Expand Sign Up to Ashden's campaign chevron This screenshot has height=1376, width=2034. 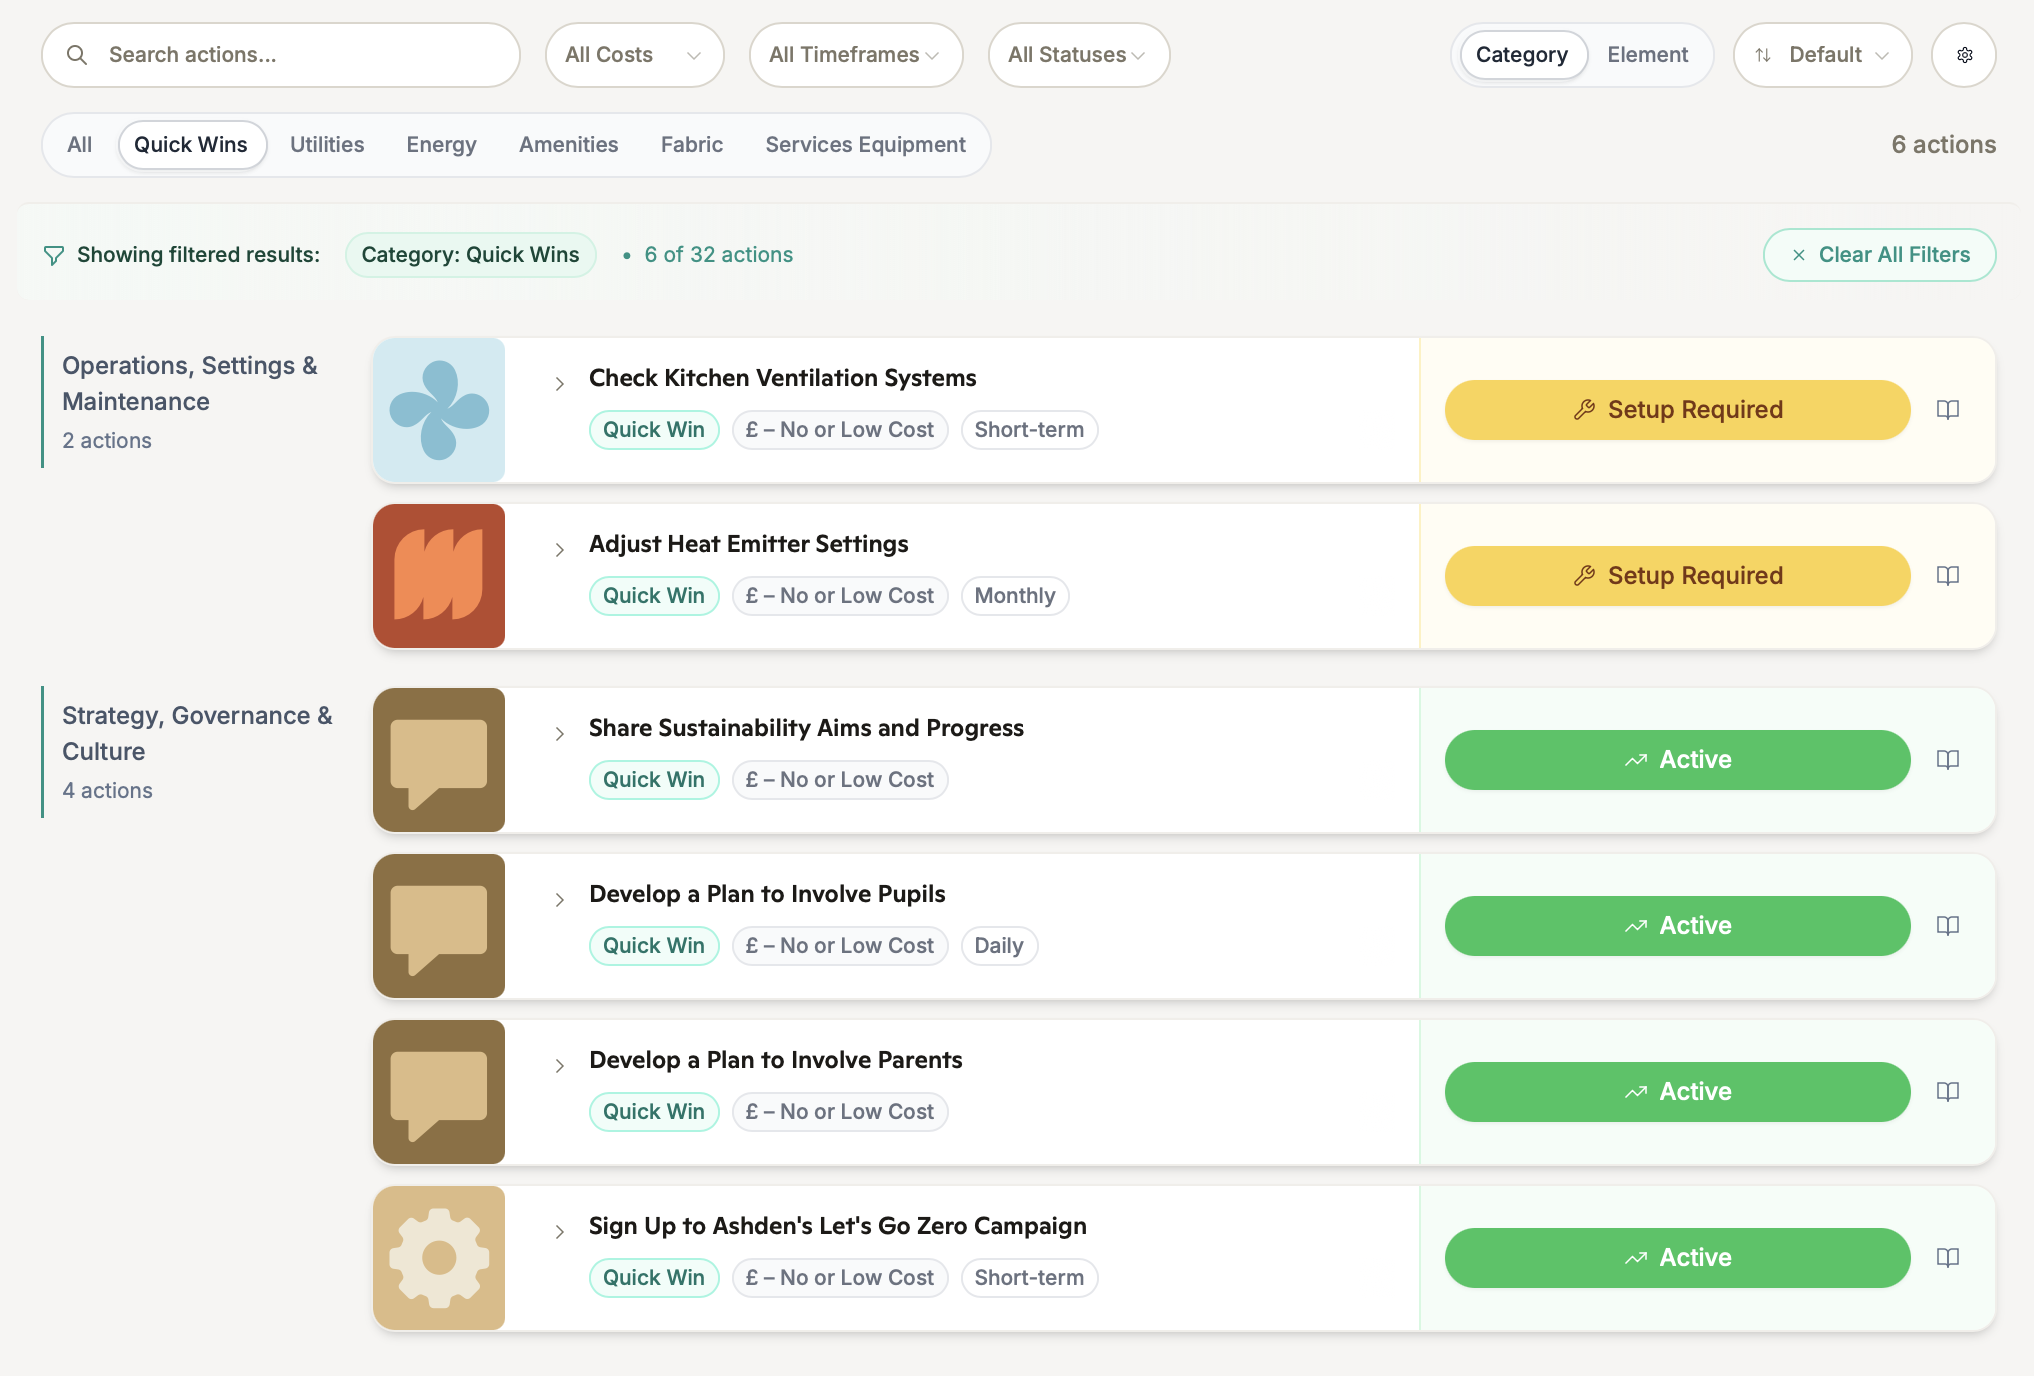pyautogui.click(x=560, y=1232)
